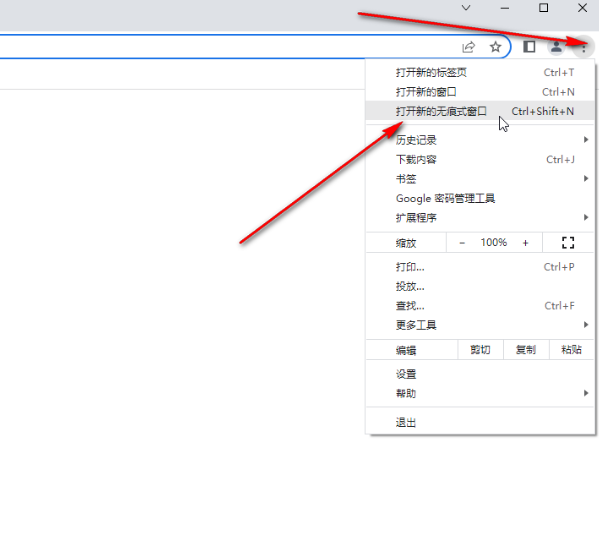Expand the 帮助 submenu

(x=480, y=393)
